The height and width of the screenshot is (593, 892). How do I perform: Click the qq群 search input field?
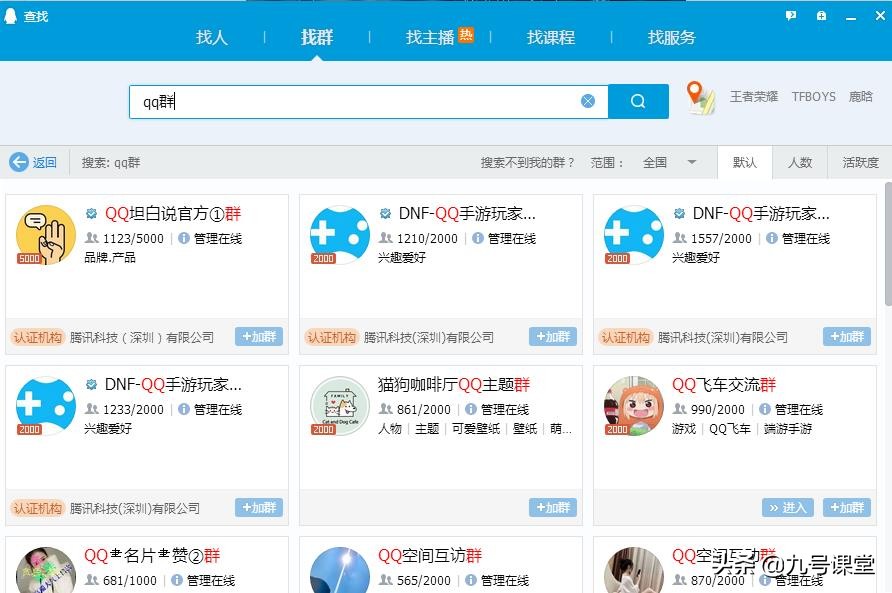350,101
